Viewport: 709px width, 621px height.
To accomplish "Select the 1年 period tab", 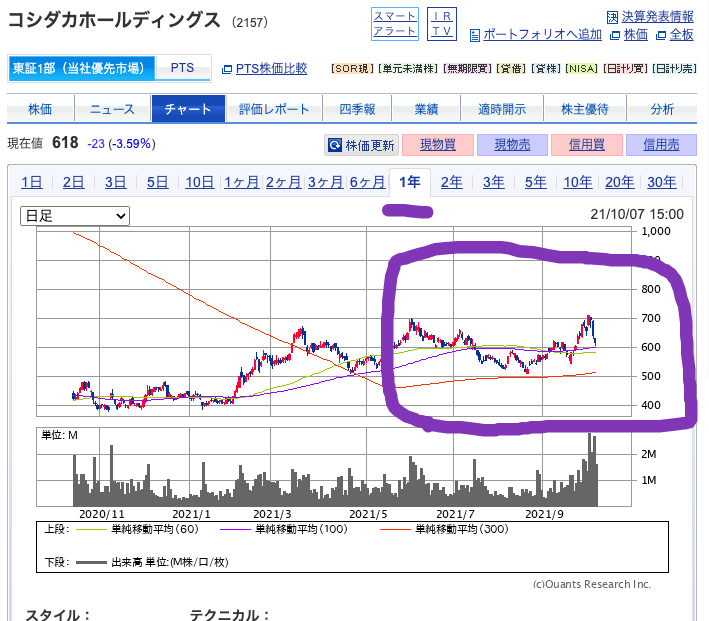I will (x=410, y=182).
